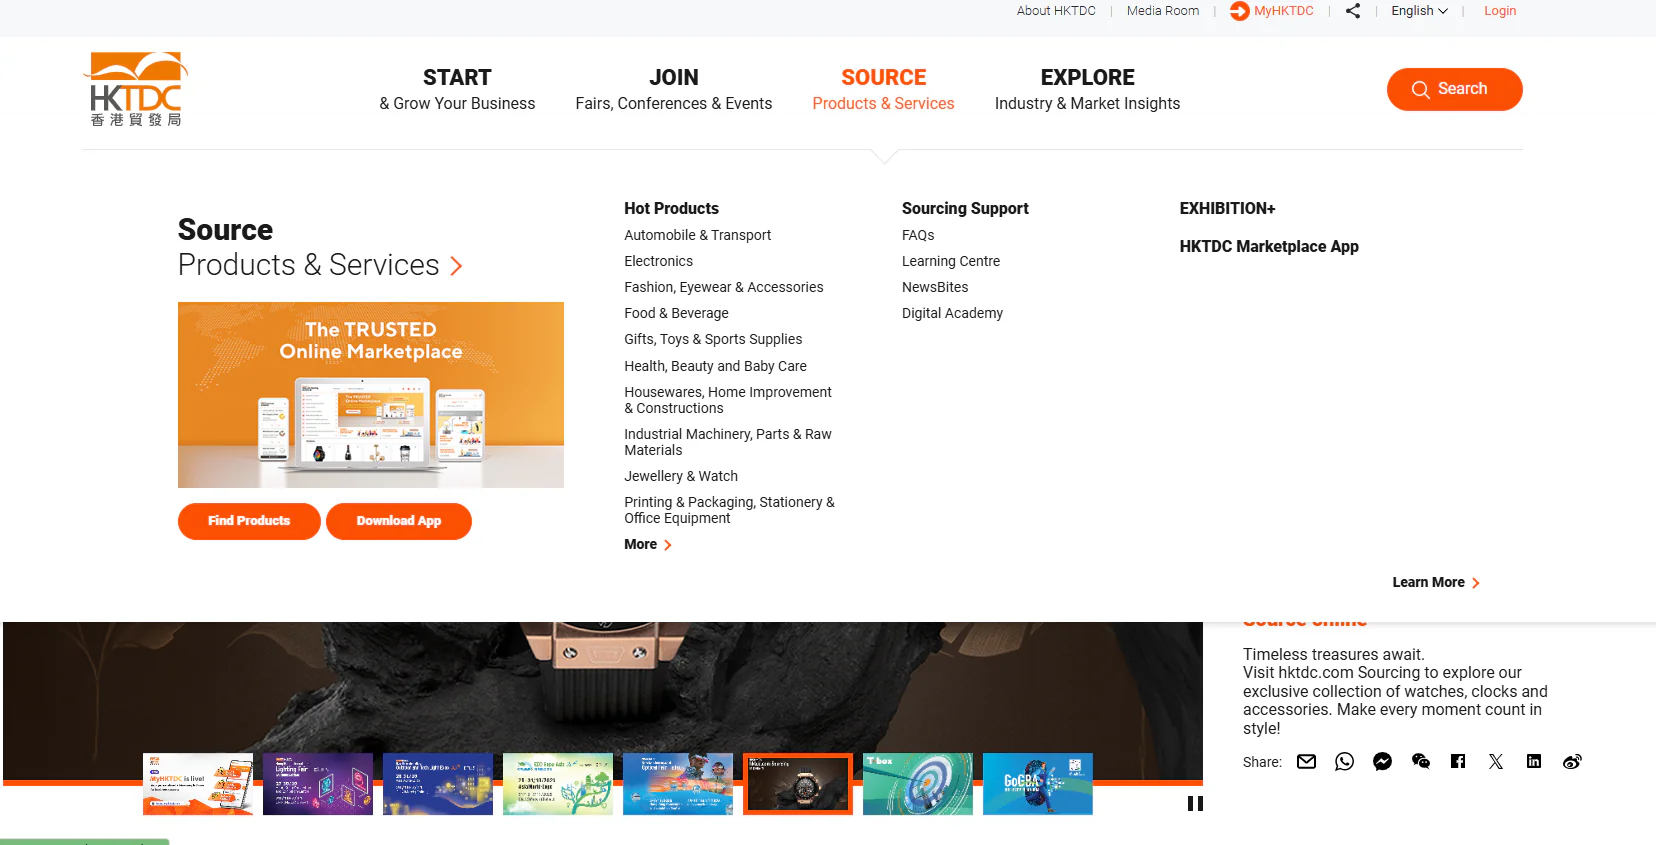
Task: Open Learning Centre link
Action: pos(951,261)
